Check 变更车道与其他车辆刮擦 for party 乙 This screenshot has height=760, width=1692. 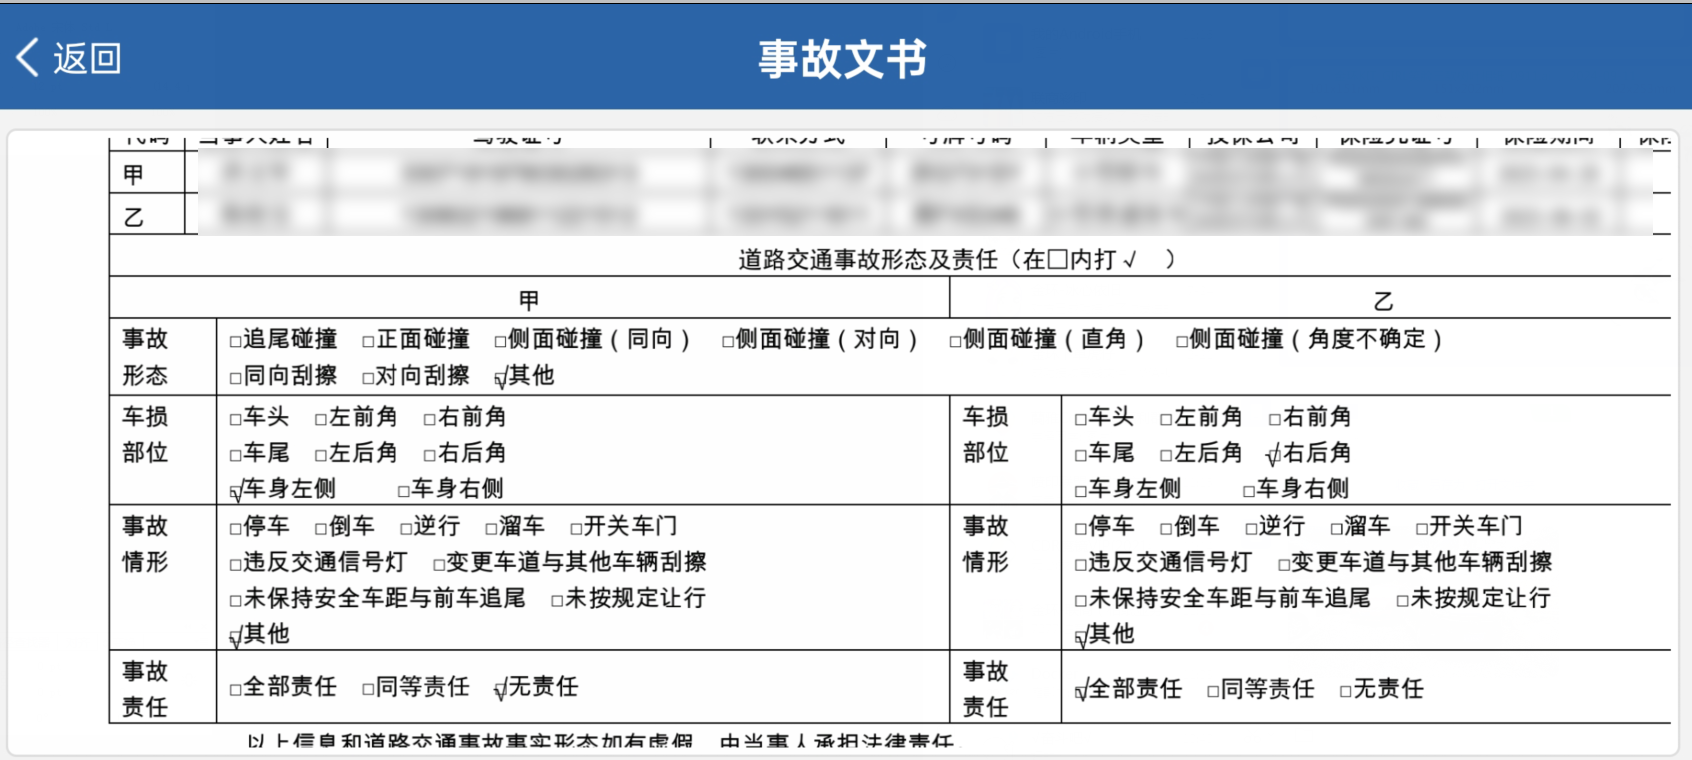tap(1284, 564)
